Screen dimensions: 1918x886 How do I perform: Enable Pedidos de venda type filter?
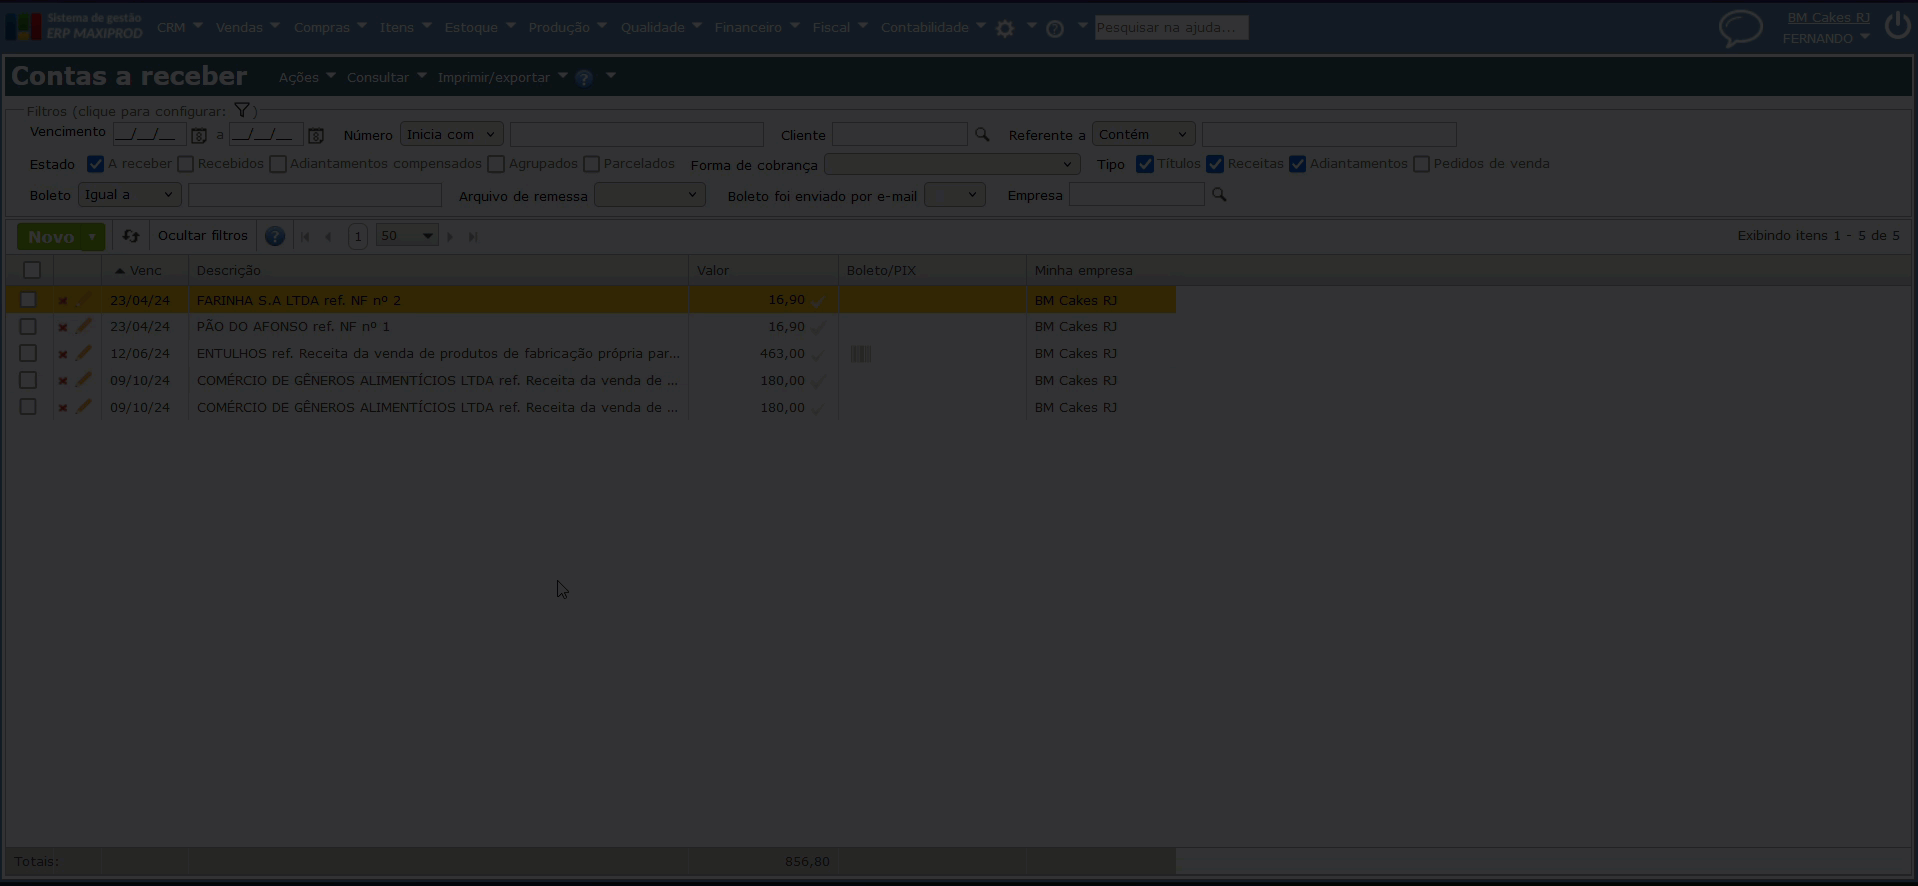coord(1422,164)
